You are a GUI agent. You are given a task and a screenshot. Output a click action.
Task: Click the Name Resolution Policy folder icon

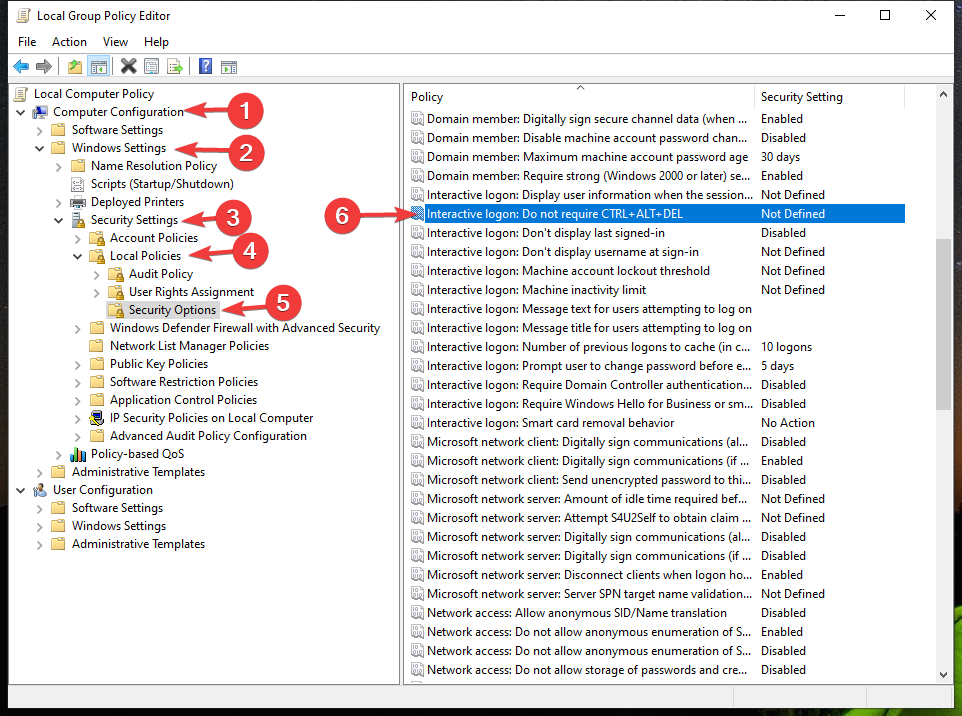tap(78, 166)
